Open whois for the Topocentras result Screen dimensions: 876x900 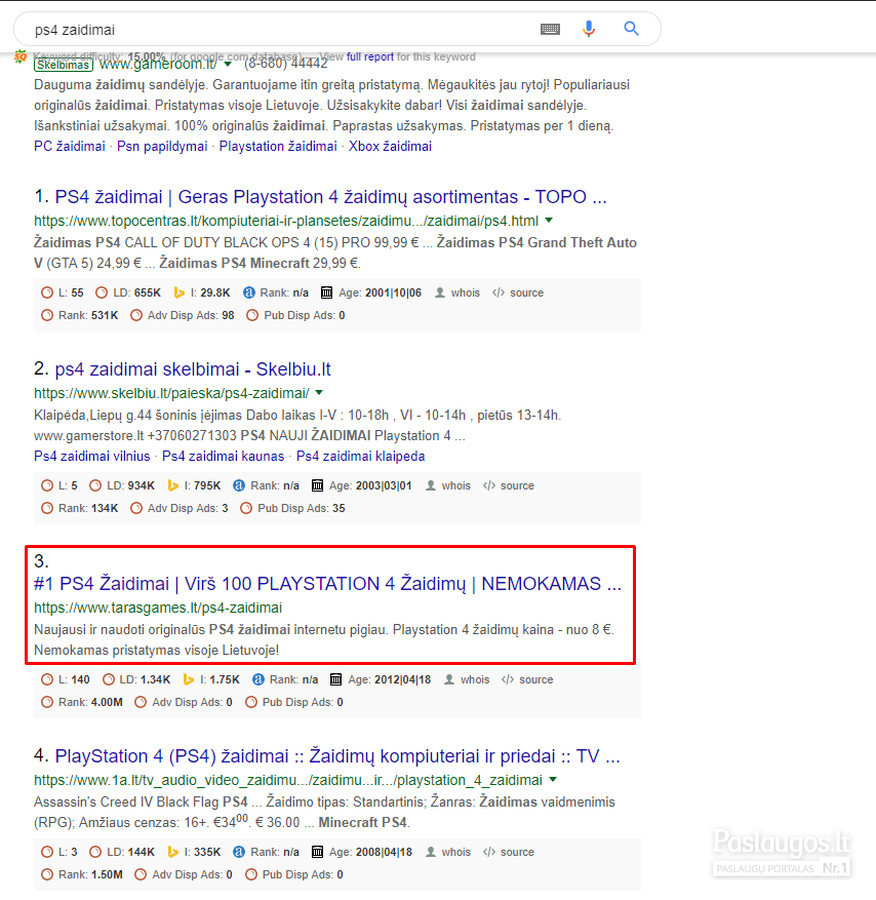coord(457,293)
